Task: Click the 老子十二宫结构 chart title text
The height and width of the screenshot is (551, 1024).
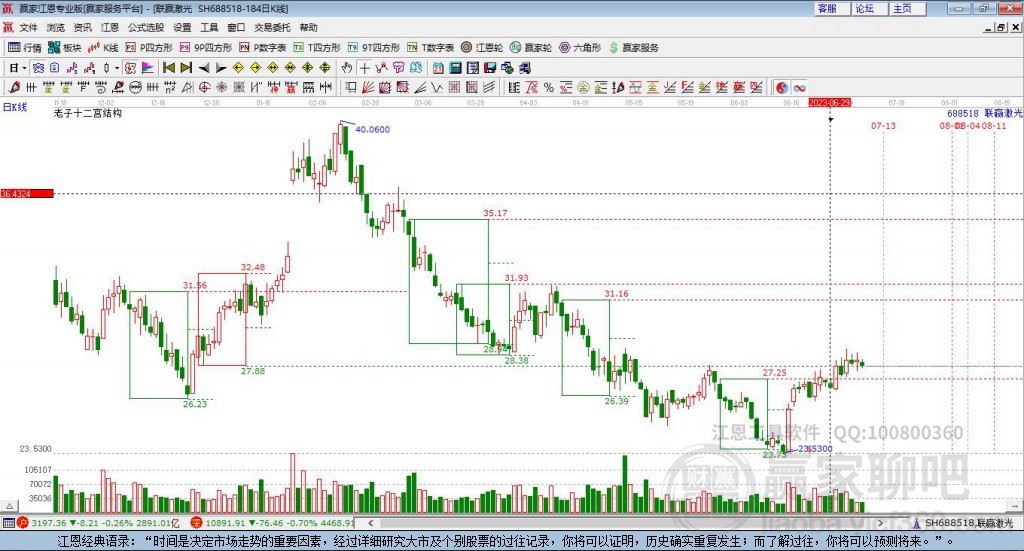Action: coord(88,114)
